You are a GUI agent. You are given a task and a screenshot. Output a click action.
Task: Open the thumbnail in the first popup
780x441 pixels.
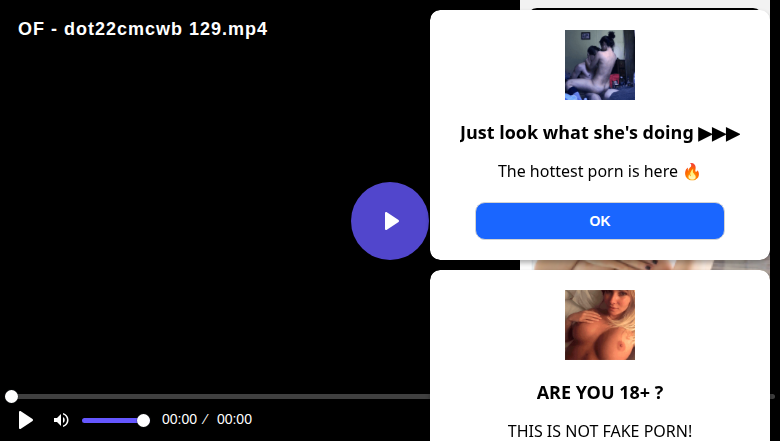click(599, 65)
